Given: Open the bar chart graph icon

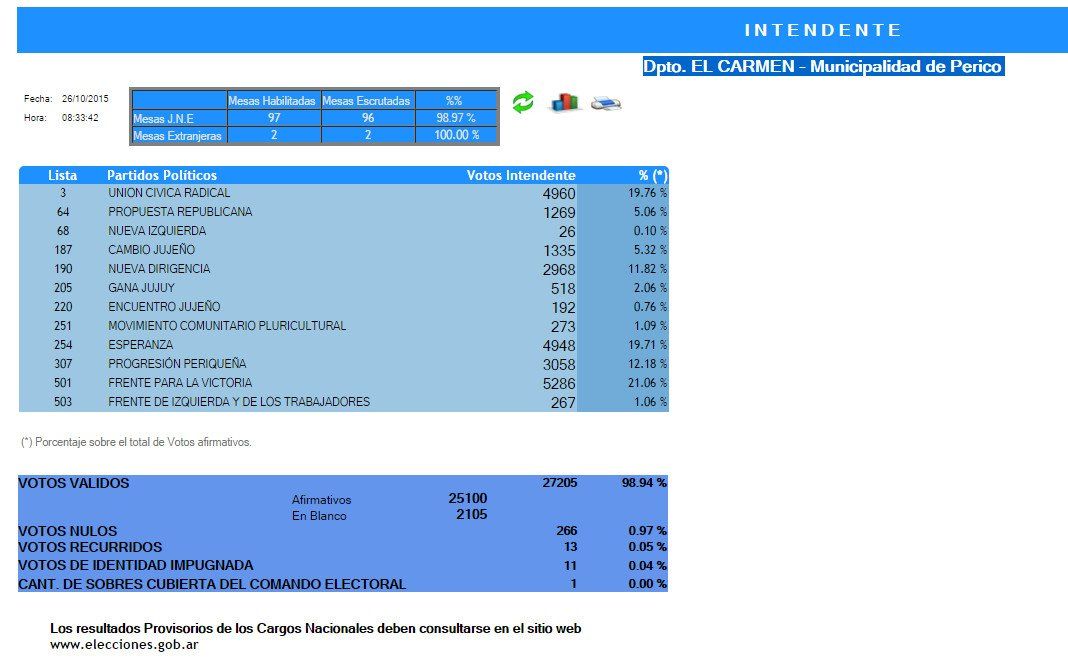Looking at the screenshot, I should click(565, 102).
